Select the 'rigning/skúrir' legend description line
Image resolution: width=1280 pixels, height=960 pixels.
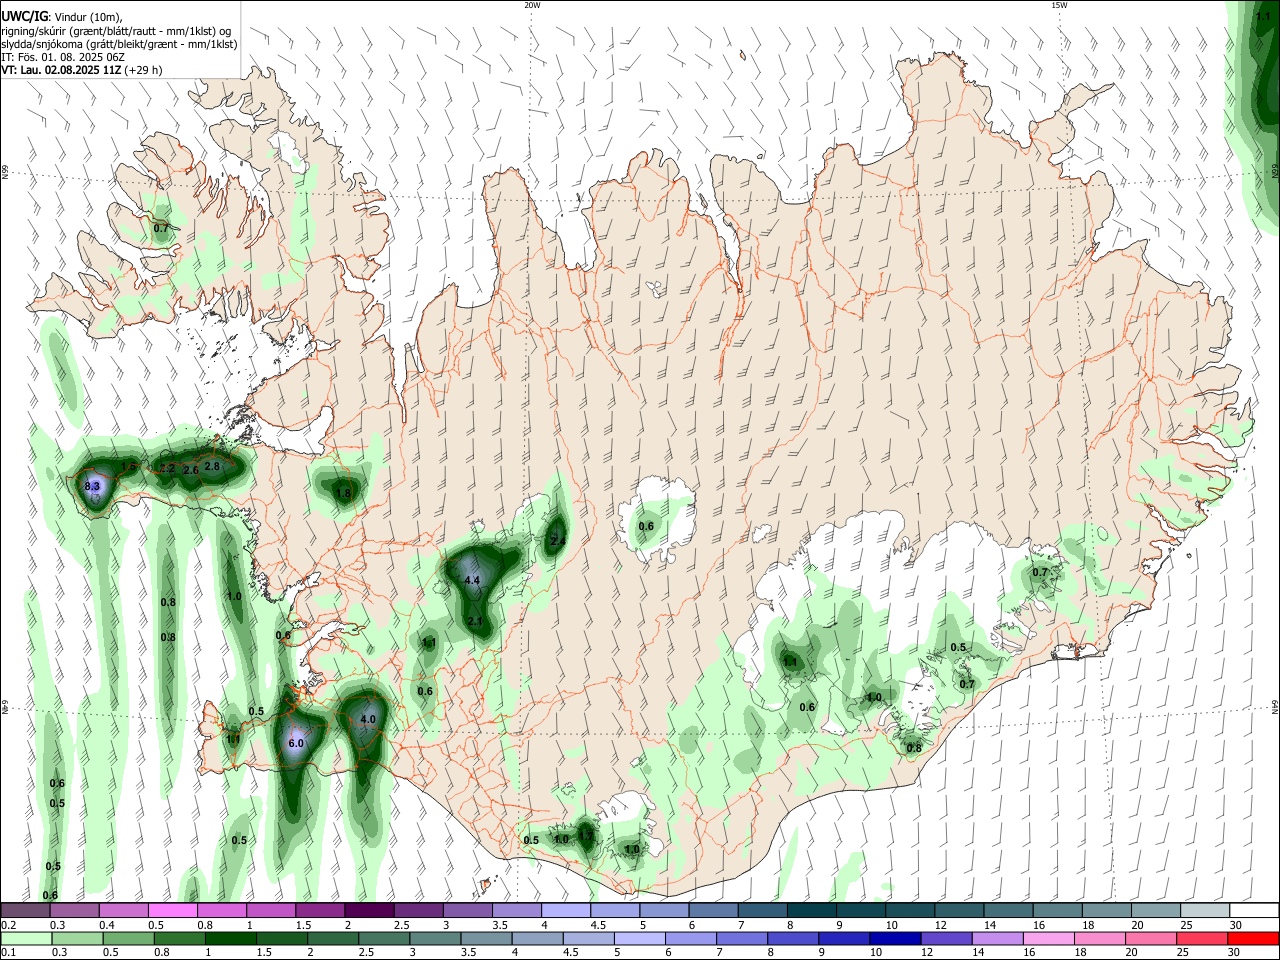[x=116, y=30]
